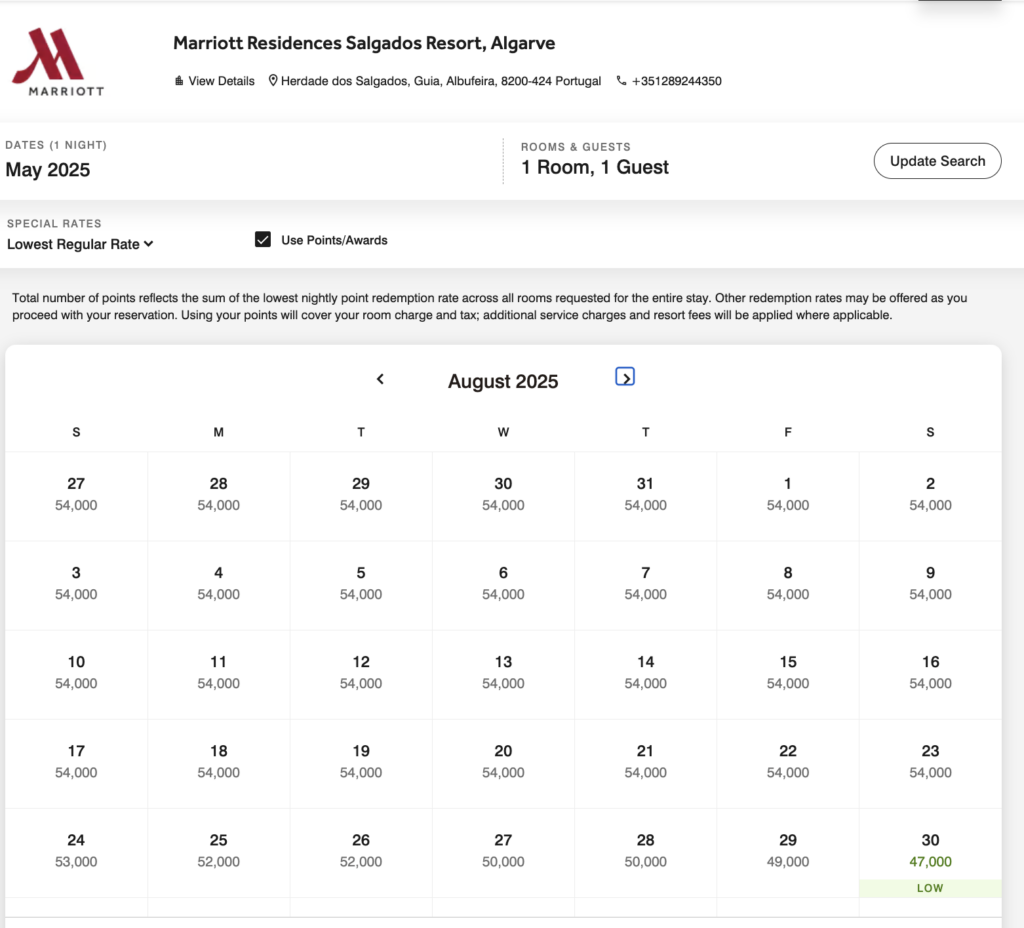Select August 20 on the calendar
Viewport: 1024px width, 928px height.
pos(503,763)
